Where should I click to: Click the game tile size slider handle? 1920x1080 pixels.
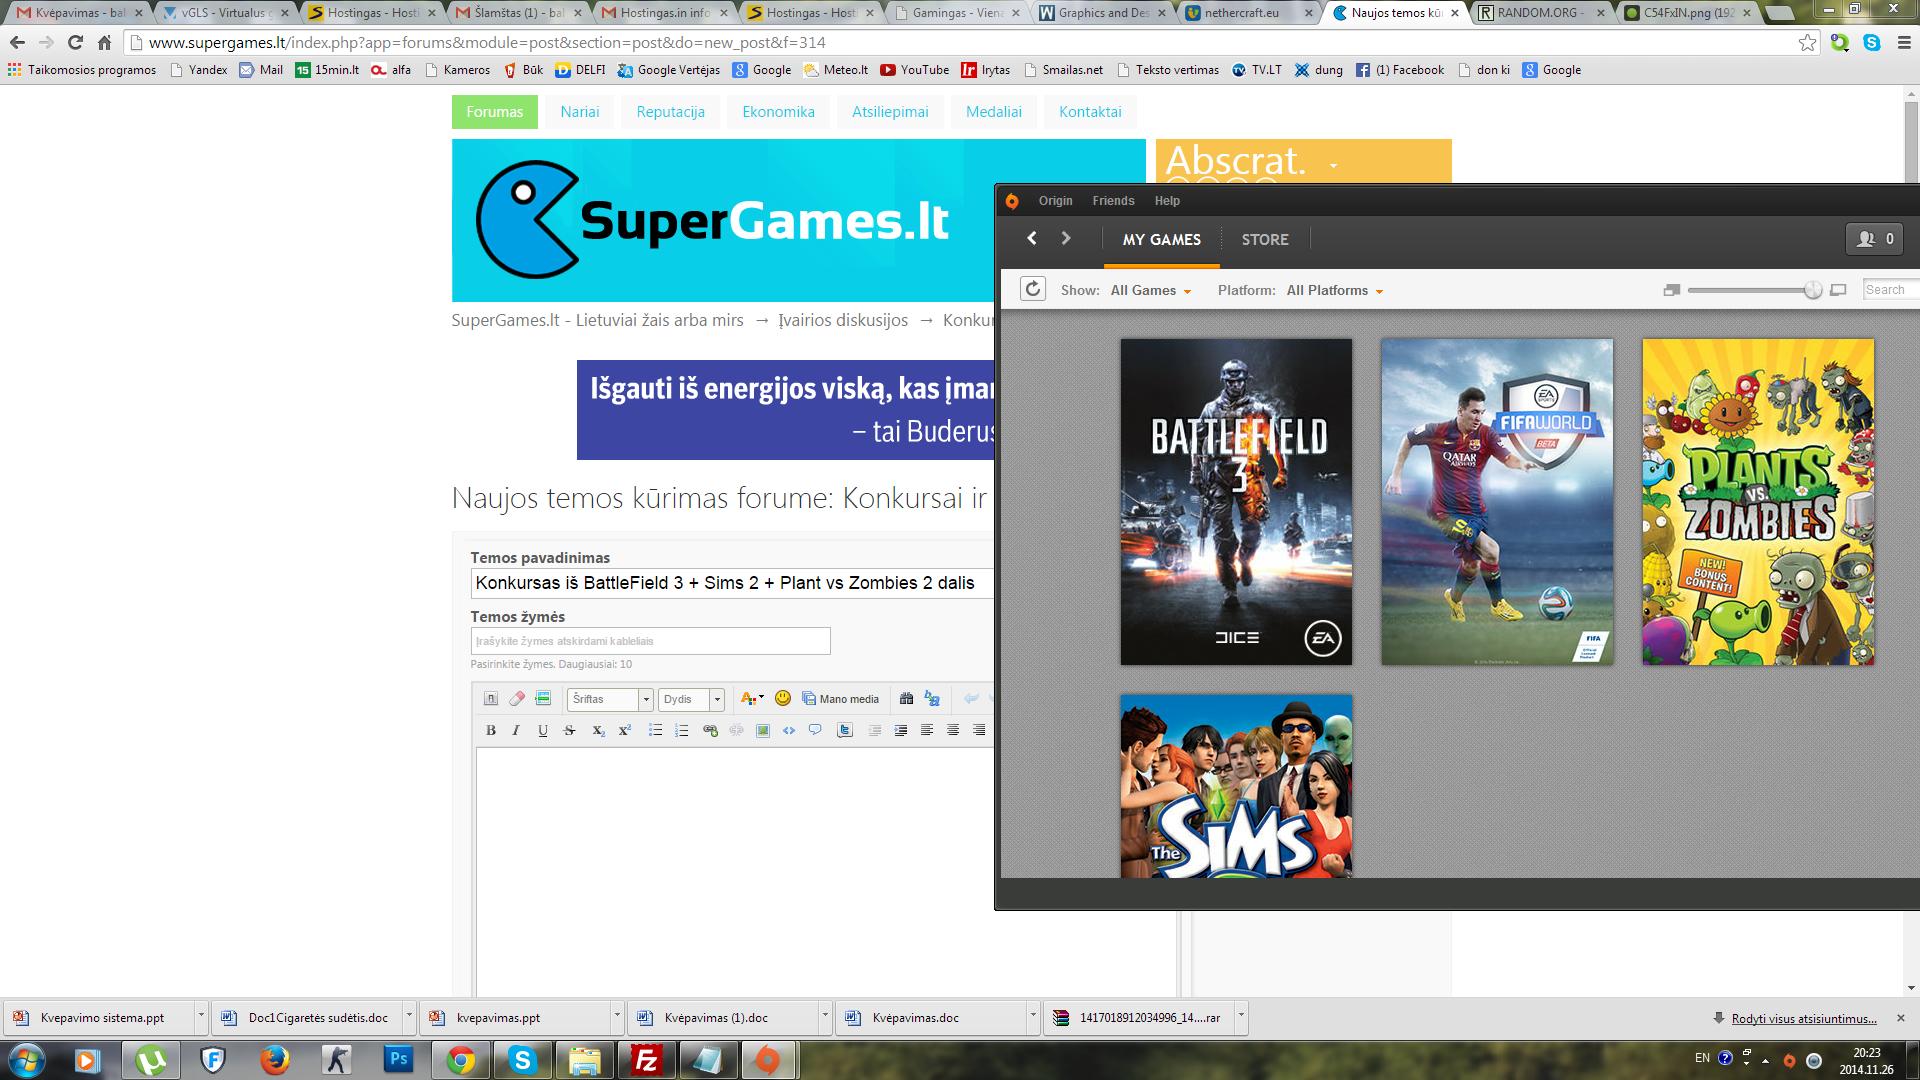[1812, 290]
